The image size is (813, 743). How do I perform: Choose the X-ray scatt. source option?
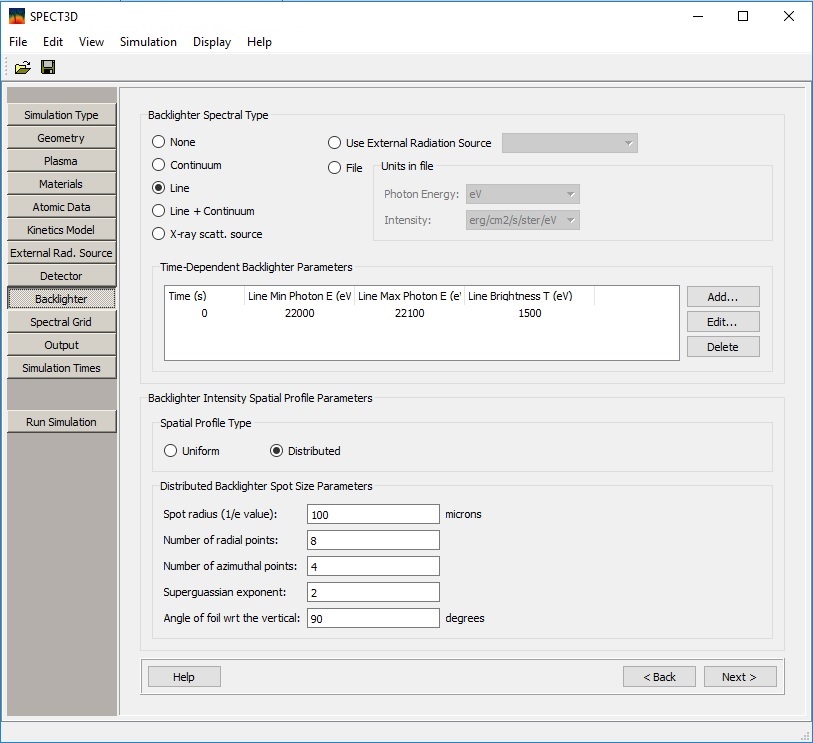(x=159, y=234)
